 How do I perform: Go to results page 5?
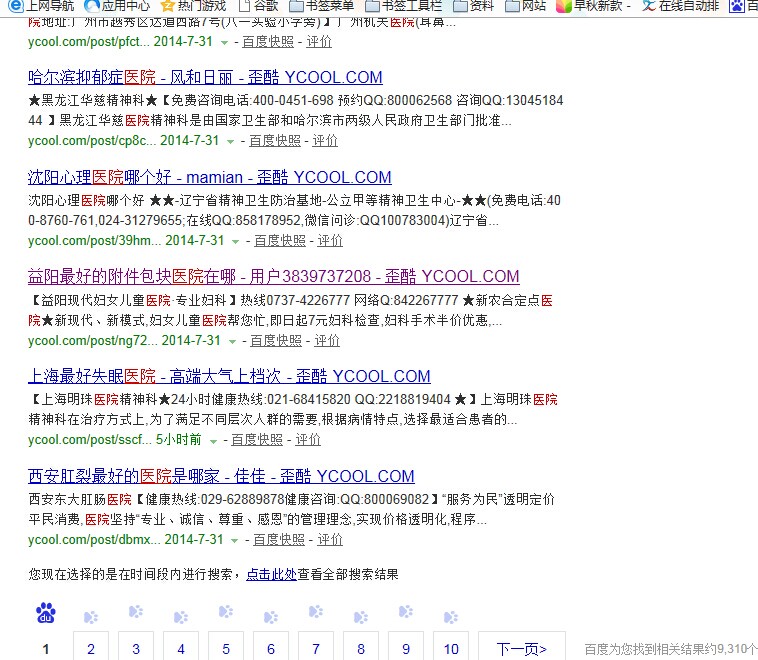point(226,648)
